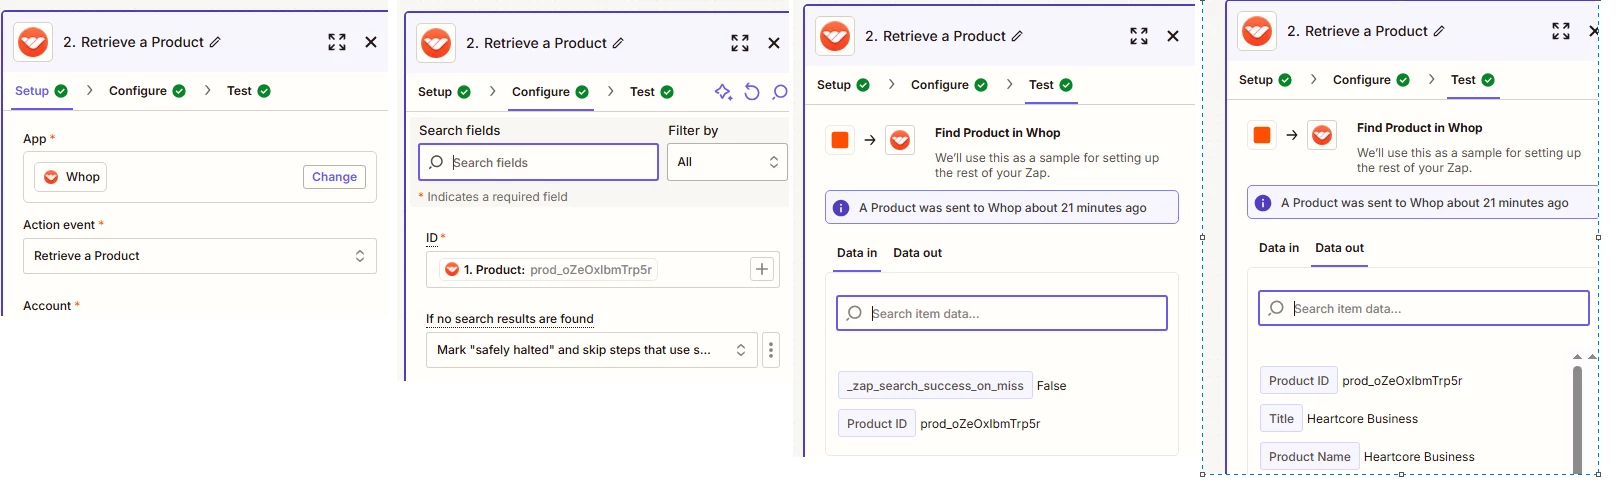
Task: Click the refresh fields icon in Configure panel
Action: [x=752, y=92]
